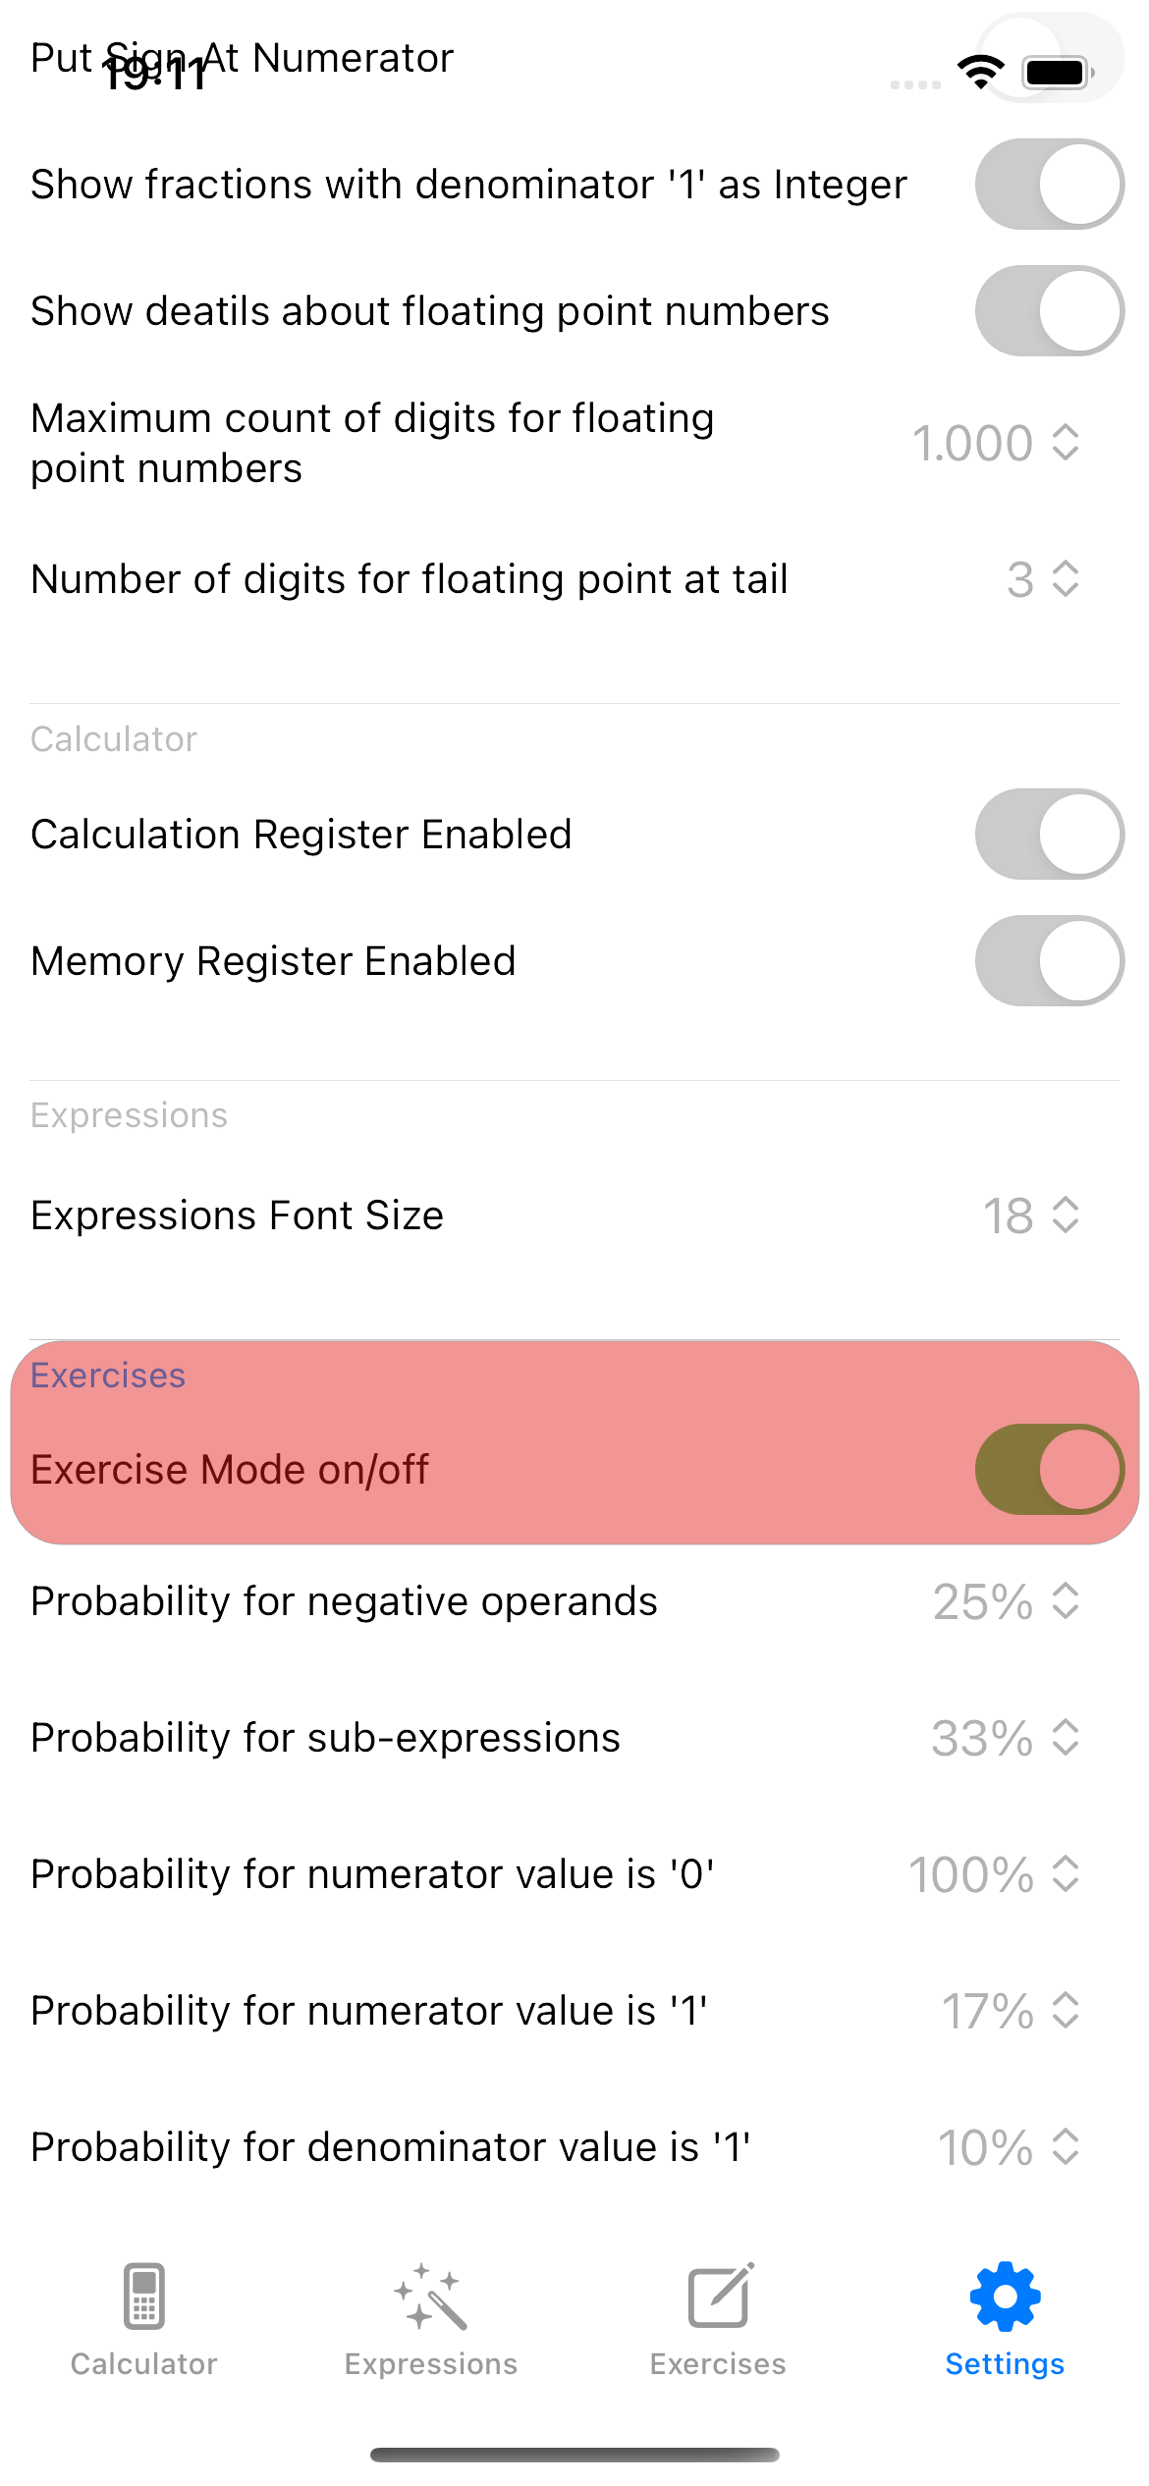Change numerator value is '1' probability
Image resolution: width=1149 pixels, height=2486 pixels.
point(1010,2011)
